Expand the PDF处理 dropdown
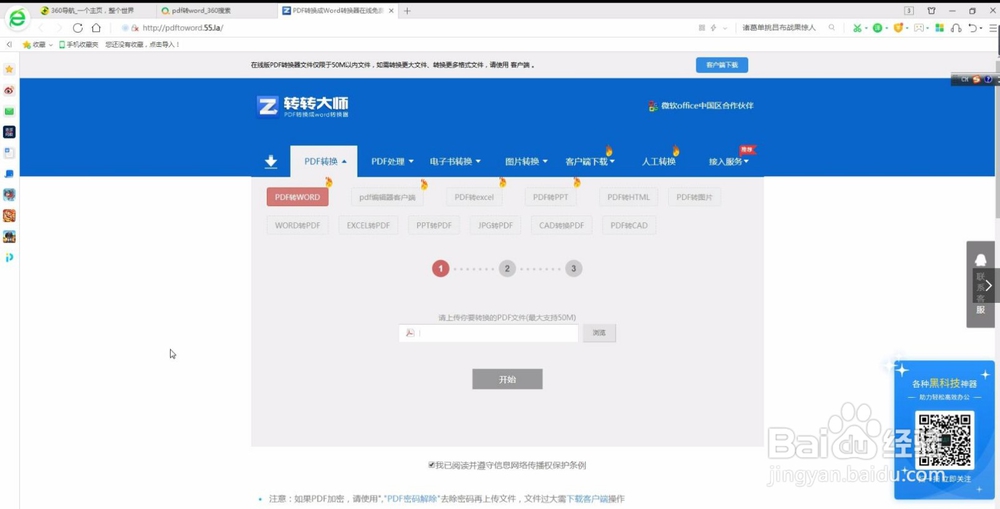 (392, 161)
